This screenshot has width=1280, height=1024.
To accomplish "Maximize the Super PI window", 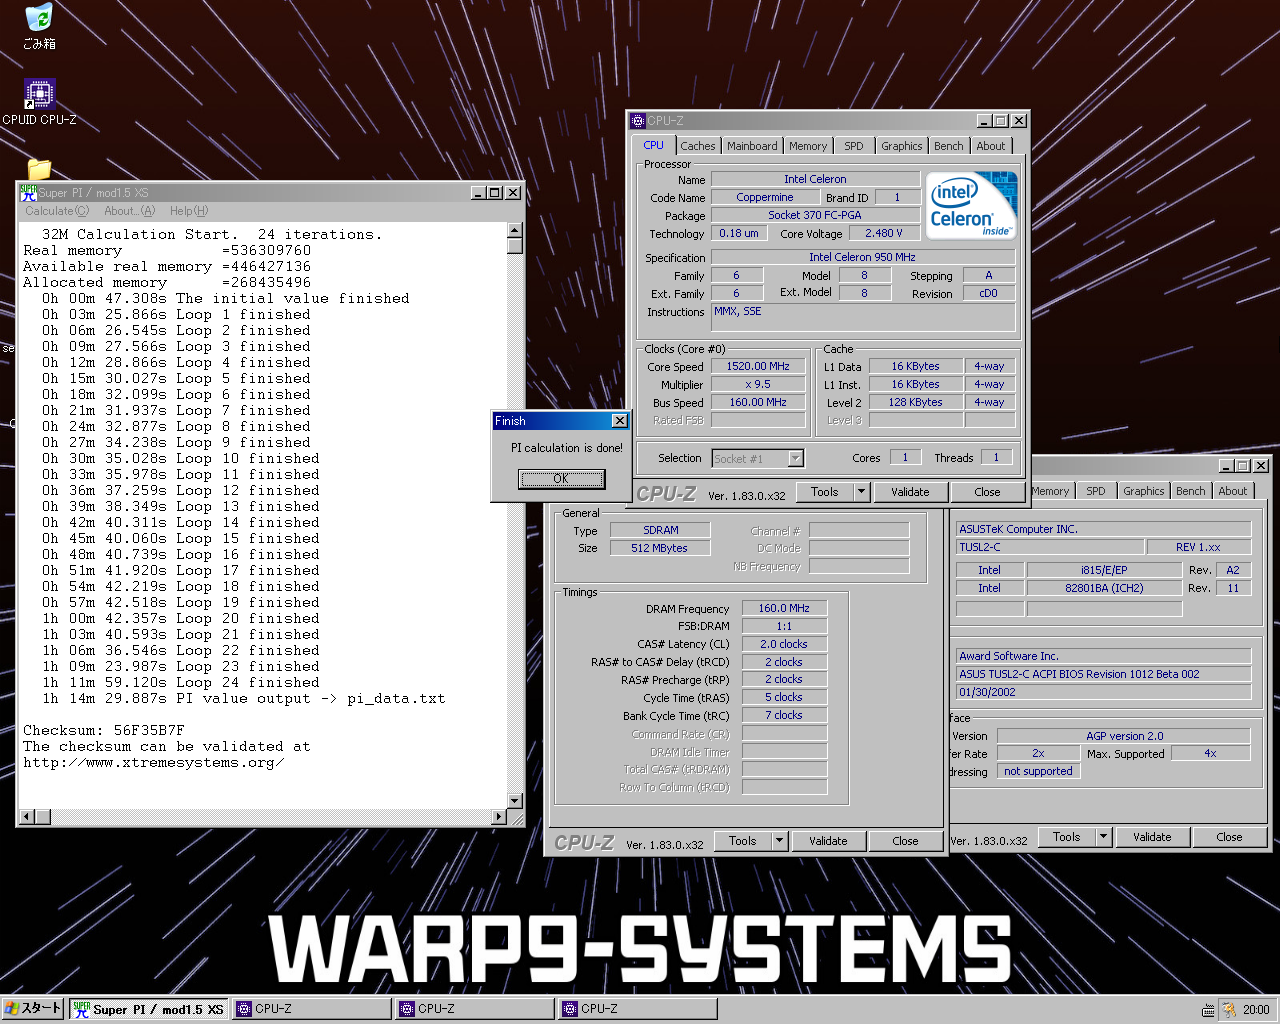I will click(494, 193).
